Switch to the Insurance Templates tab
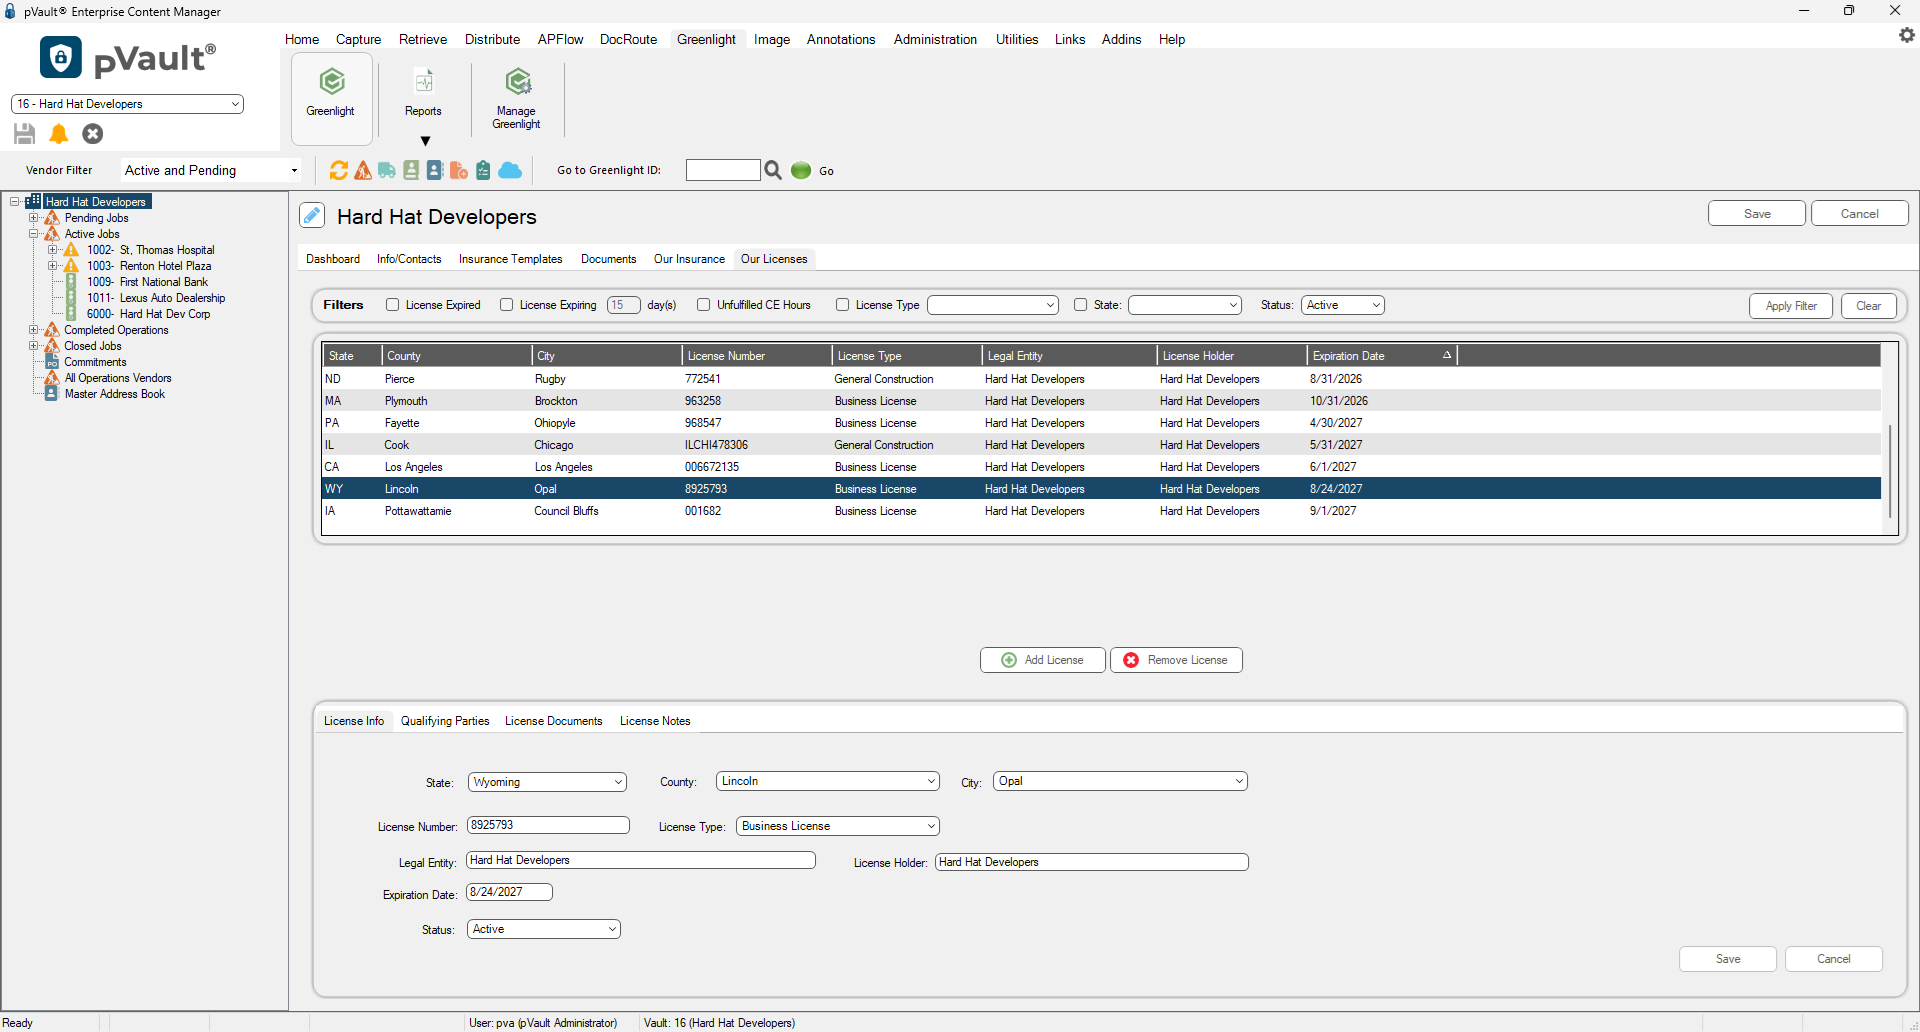 pyautogui.click(x=510, y=259)
